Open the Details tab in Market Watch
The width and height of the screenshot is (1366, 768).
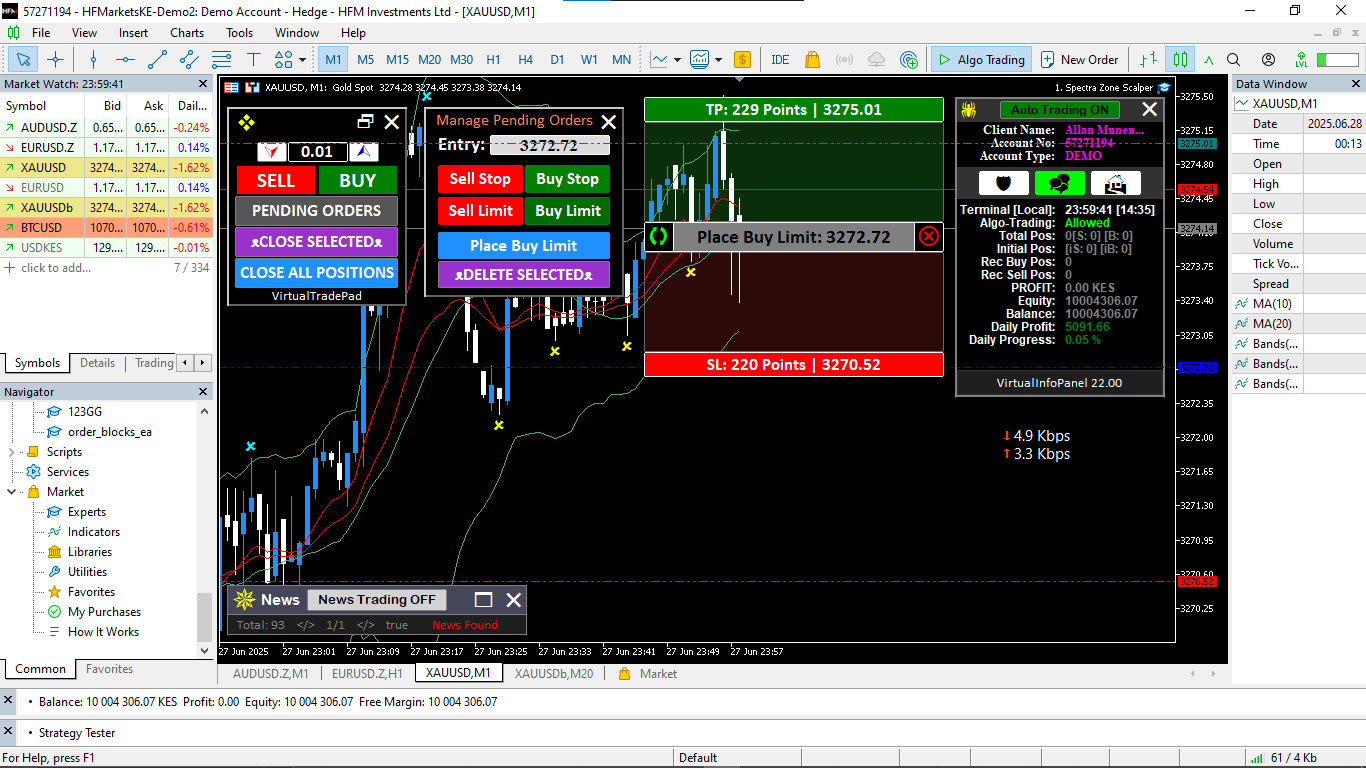coord(97,363)
